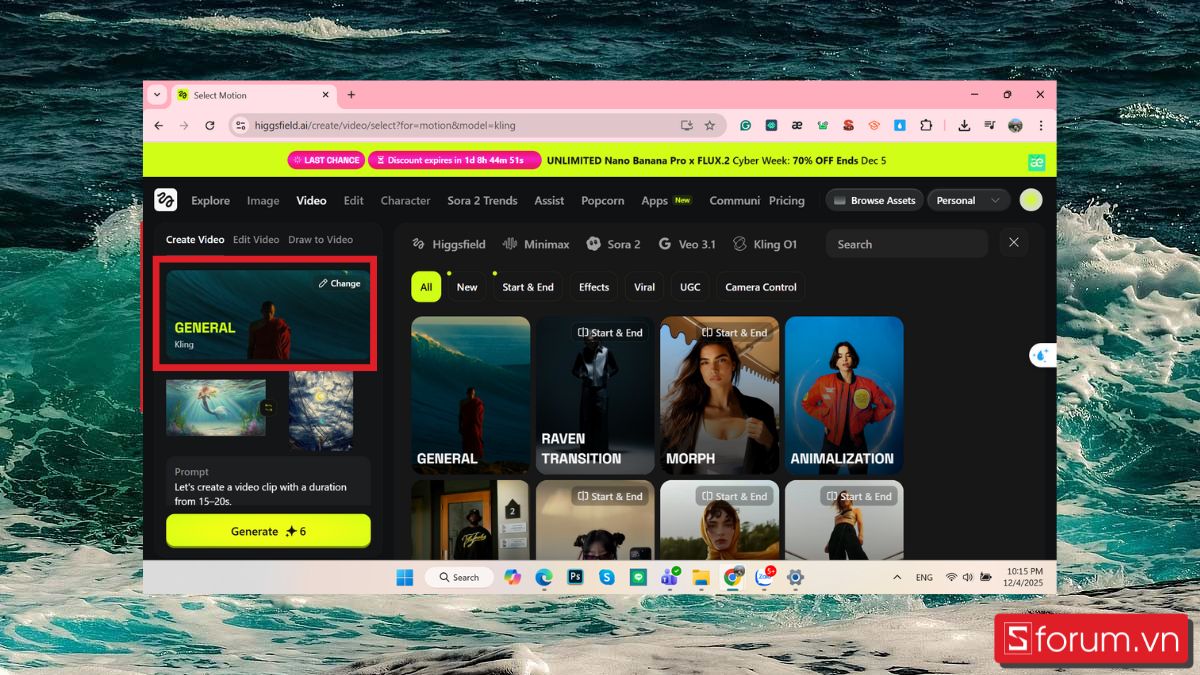The width and height of the screenshot is (1200, 675).
Task: Choose the Kling O1 model tab
Action: pyautogui.click(x=765, y=244)
